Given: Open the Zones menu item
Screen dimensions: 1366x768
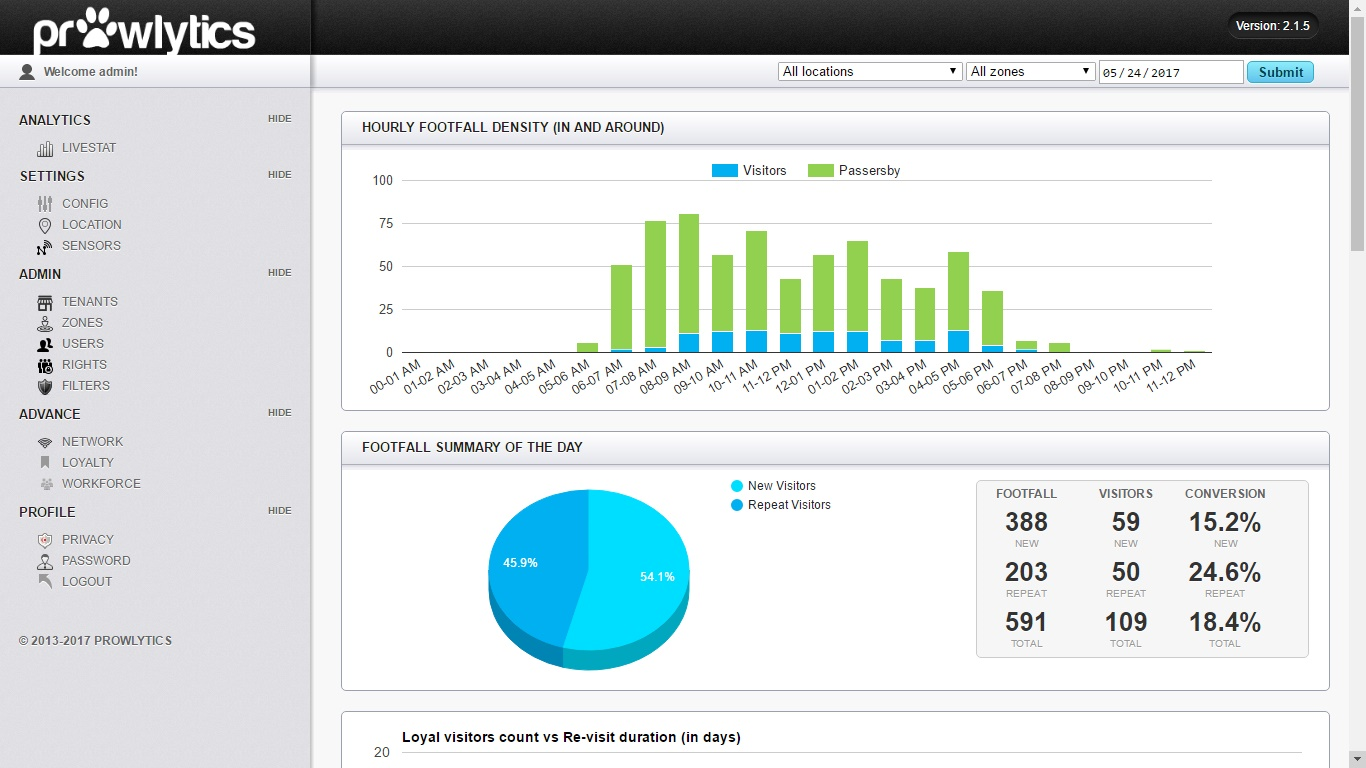Looking at the screenshot, I should coord(82,323).
